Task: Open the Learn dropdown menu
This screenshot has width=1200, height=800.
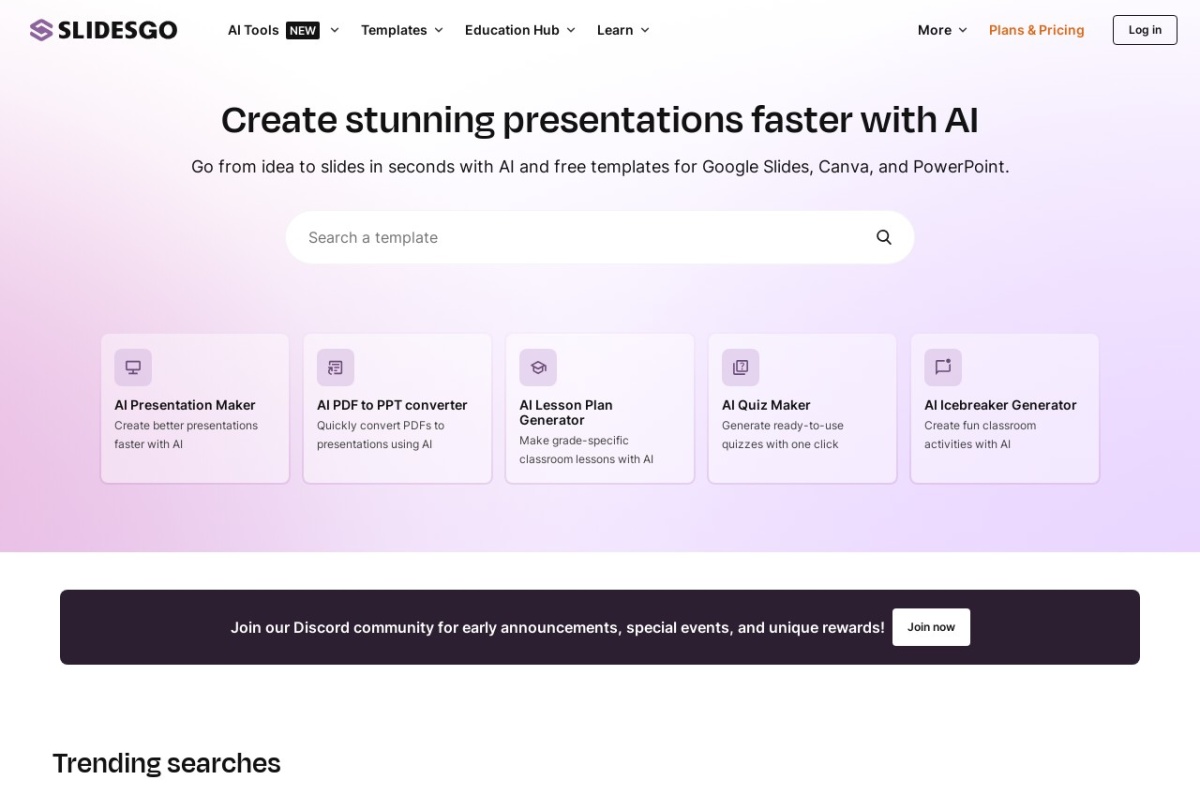Action: click(623, 30)
